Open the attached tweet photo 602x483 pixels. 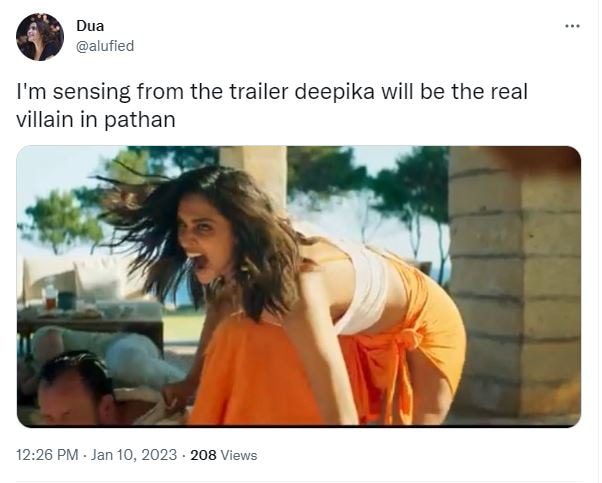299,286
